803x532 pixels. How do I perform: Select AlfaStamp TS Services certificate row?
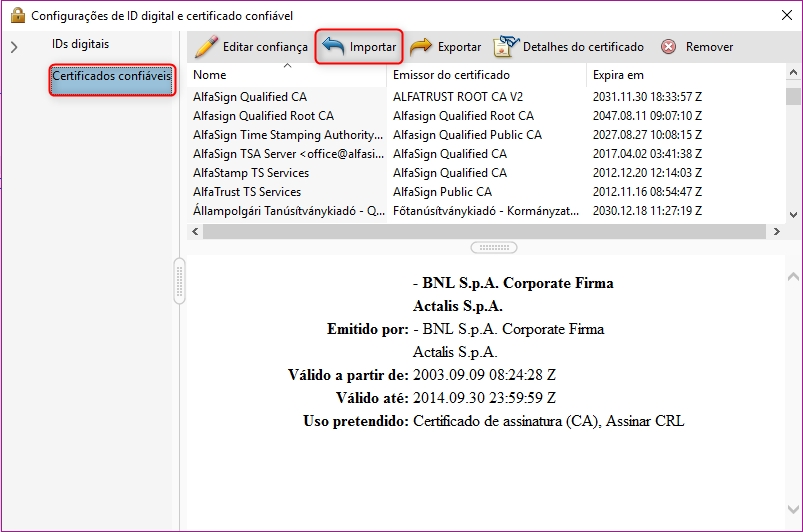click(251, 173)
